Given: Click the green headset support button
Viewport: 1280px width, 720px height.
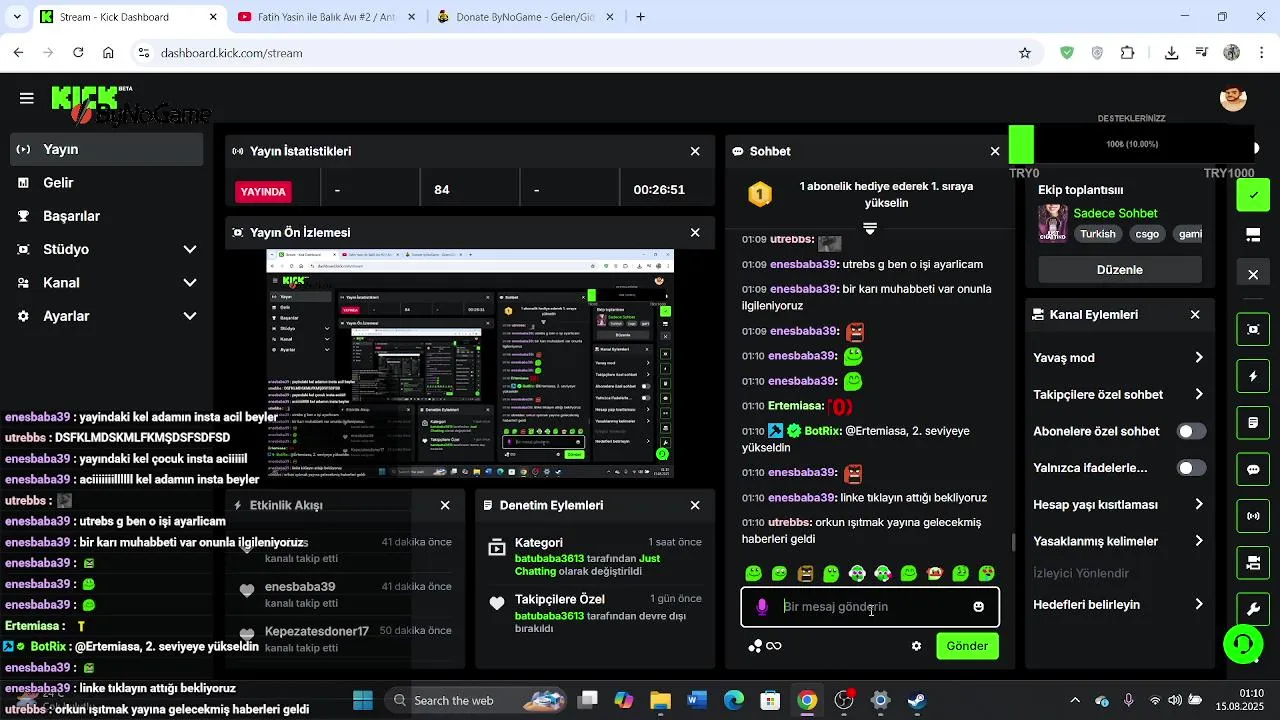Looking at the screenshot, I should [1243, 644].
